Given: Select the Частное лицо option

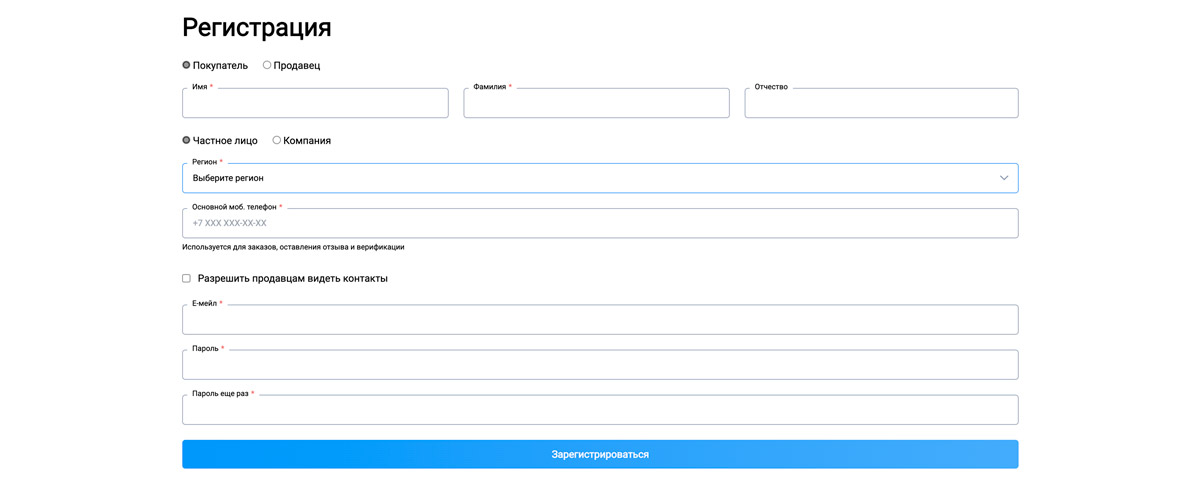Looking at the screenshot, I should point(186,140).
